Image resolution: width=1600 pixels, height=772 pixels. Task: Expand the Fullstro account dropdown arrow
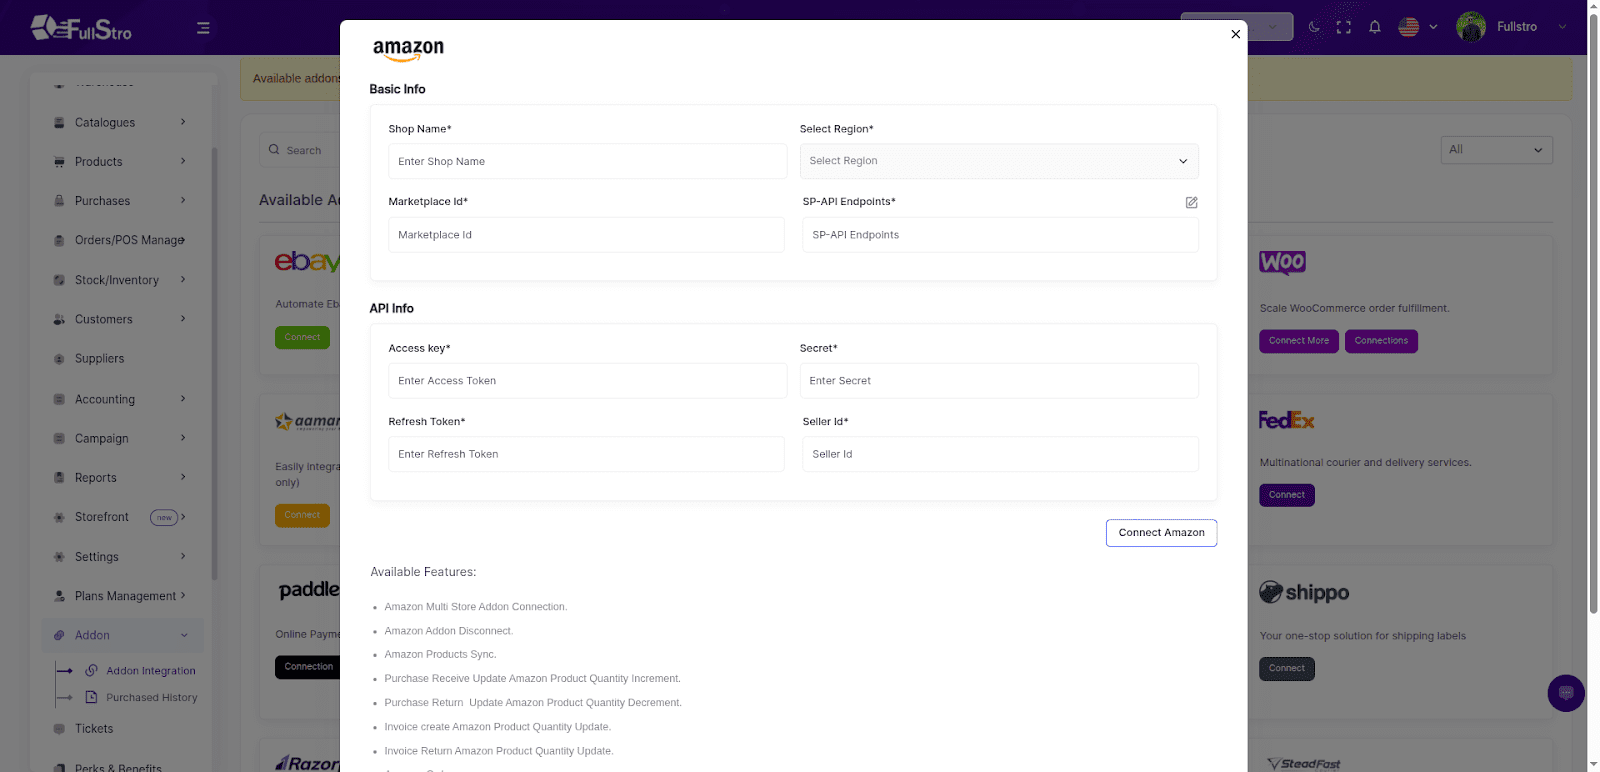pos(1562,27)
